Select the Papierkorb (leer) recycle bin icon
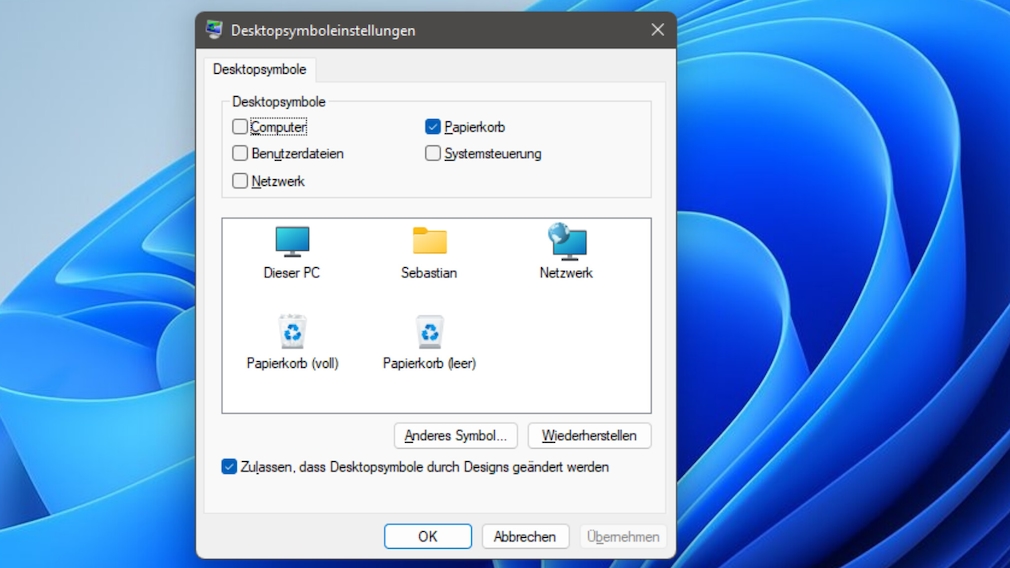This screenshot has height=568, width=1010. 430,332
